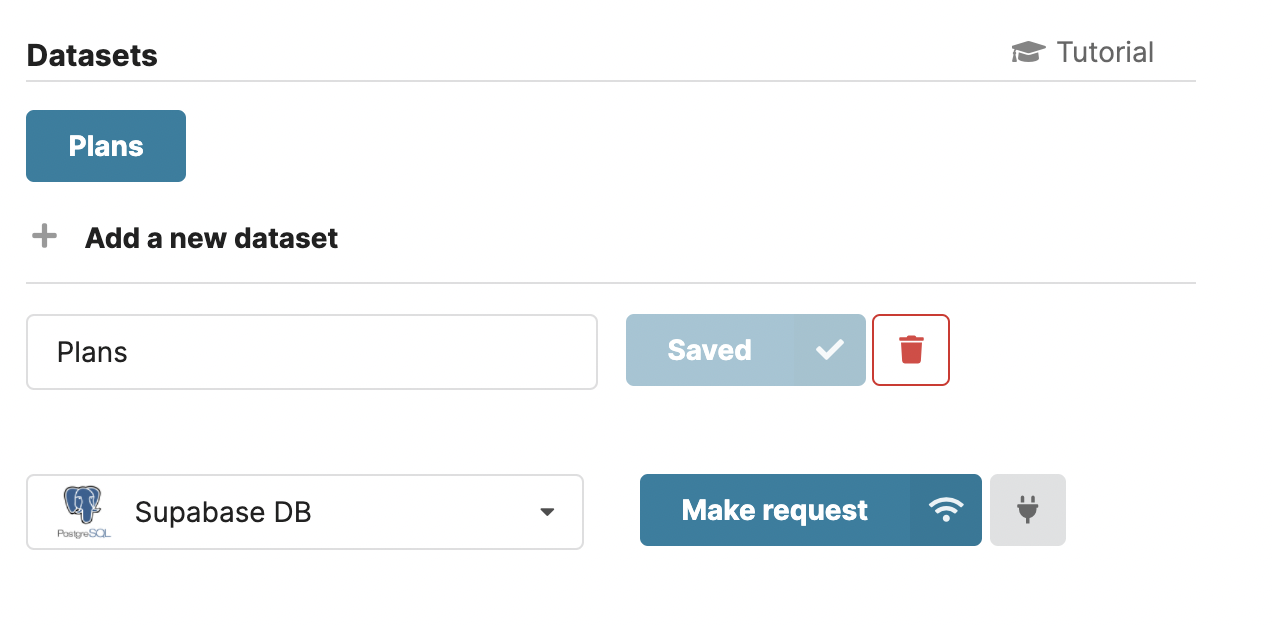This screenshot has width=1272, height=626.
Task: Click the plus icon to add dataset
Action: (44, 237)
